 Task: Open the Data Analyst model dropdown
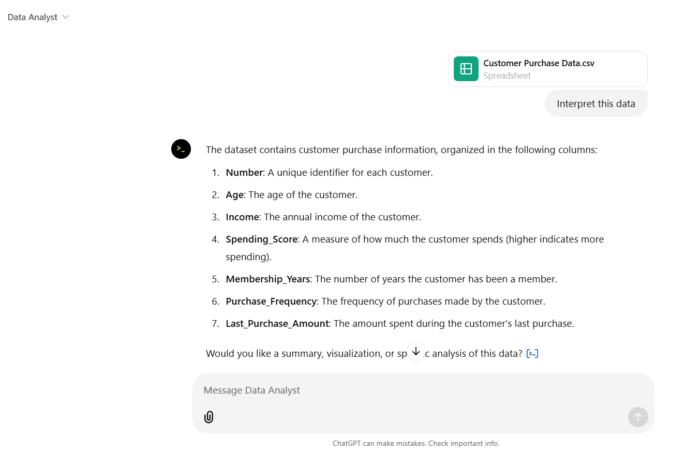(x=38, y=17)
